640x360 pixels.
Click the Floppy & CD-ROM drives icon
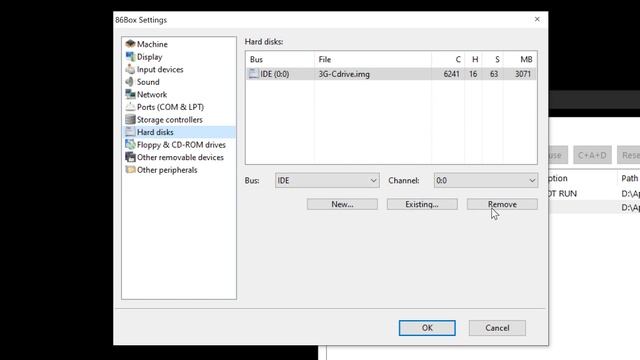pyautogui.click(x=130, y=144)
